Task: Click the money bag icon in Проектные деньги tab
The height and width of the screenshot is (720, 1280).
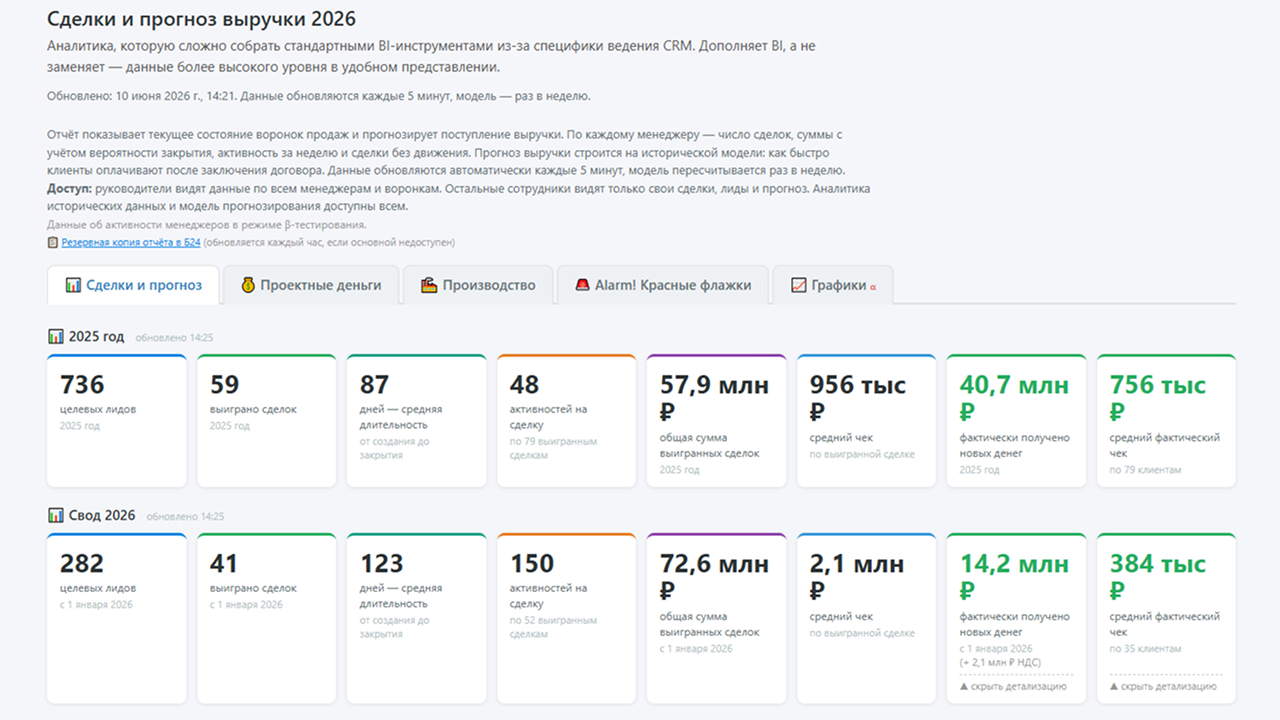Action: (x=248, y=285)
